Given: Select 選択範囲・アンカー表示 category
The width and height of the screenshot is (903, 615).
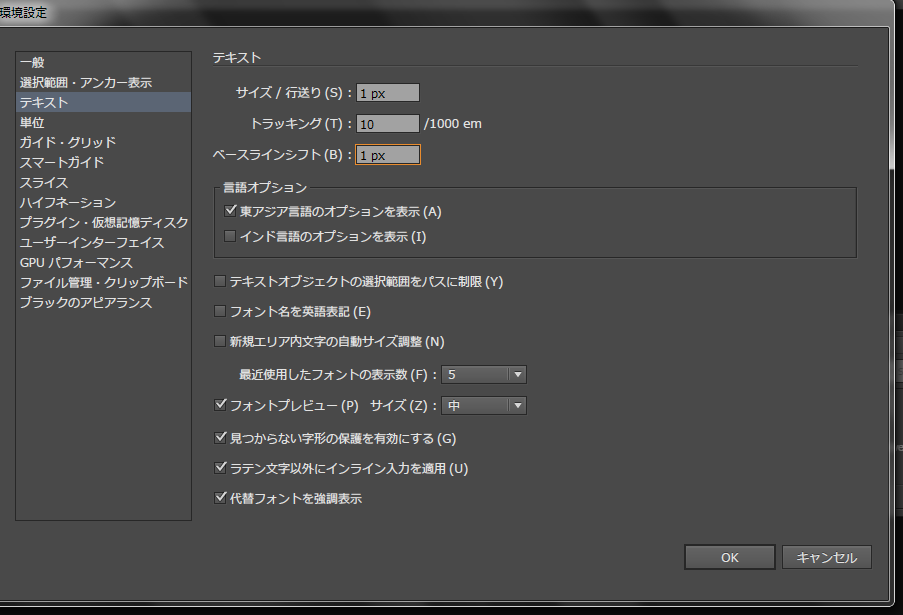Looking at the screenshot, I should coord(104,82).
